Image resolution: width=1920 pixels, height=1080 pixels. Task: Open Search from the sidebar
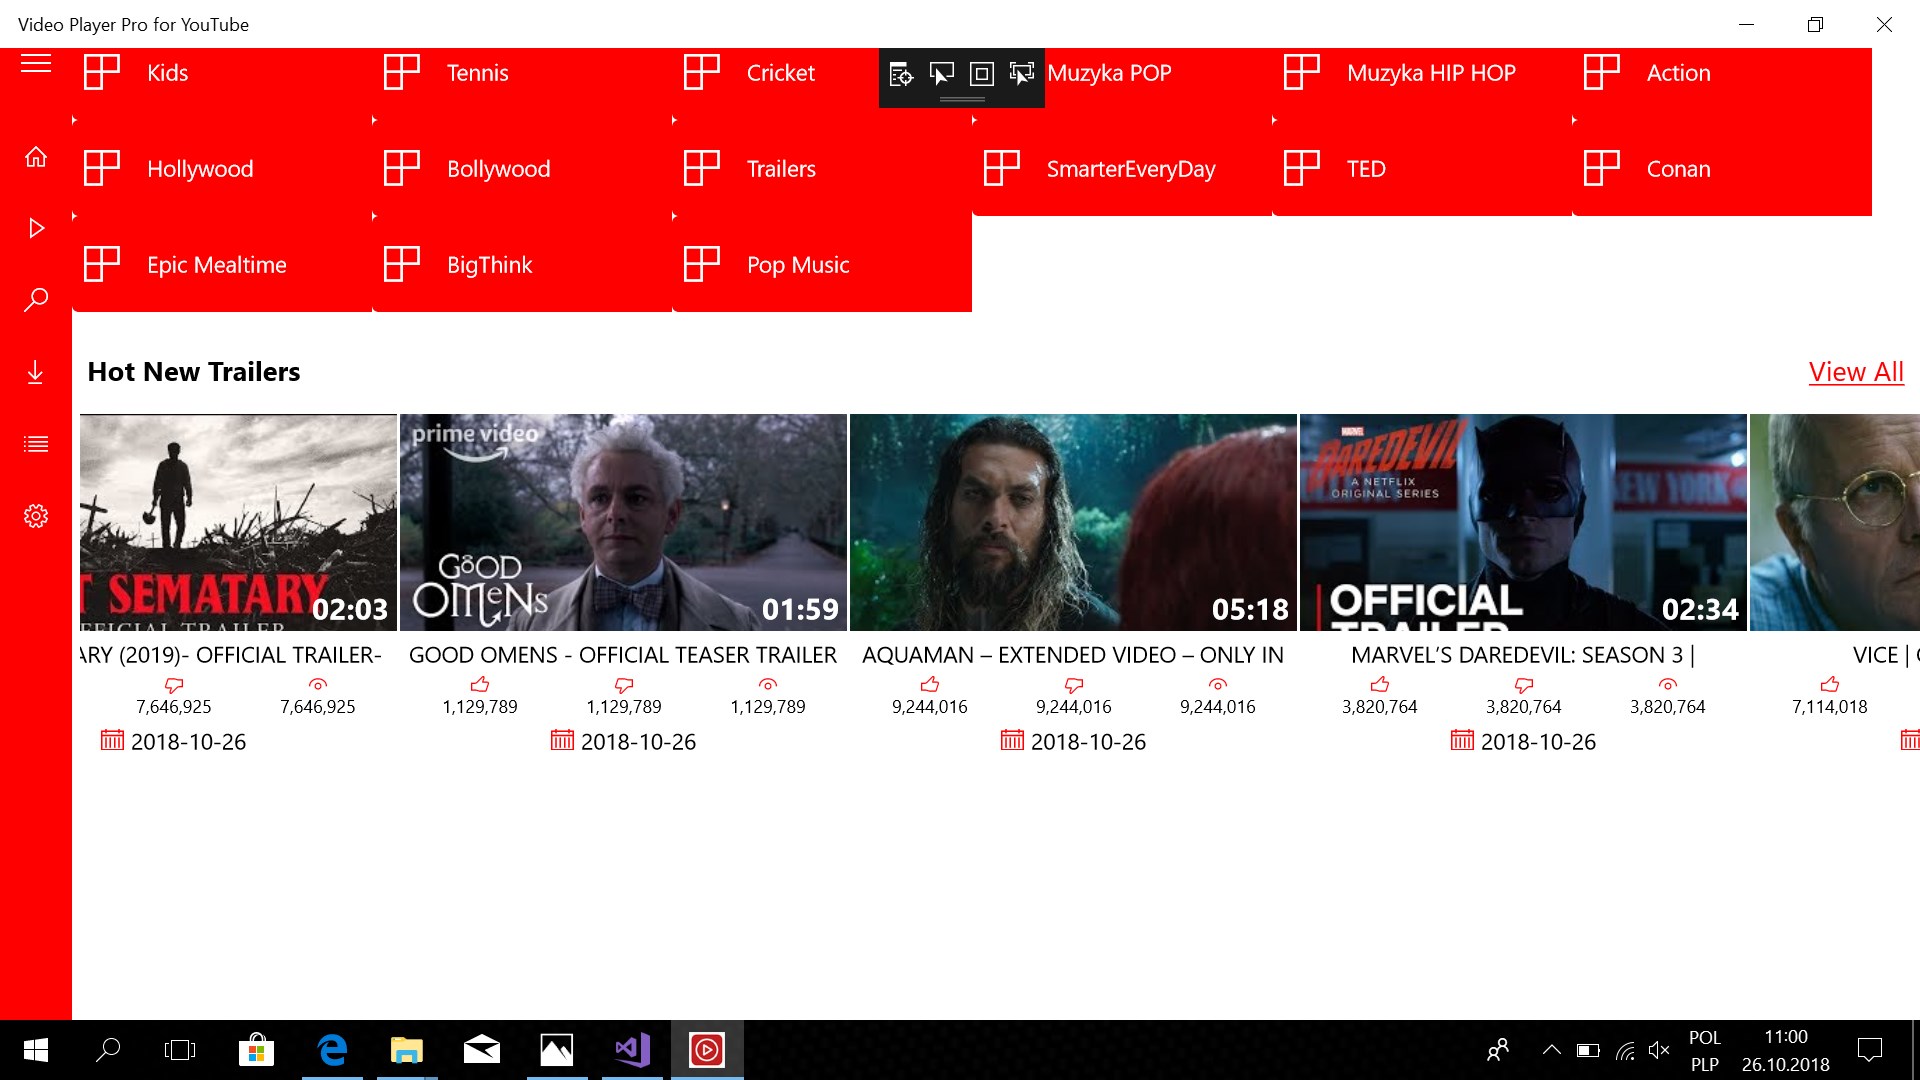click(x=36, y=299)
